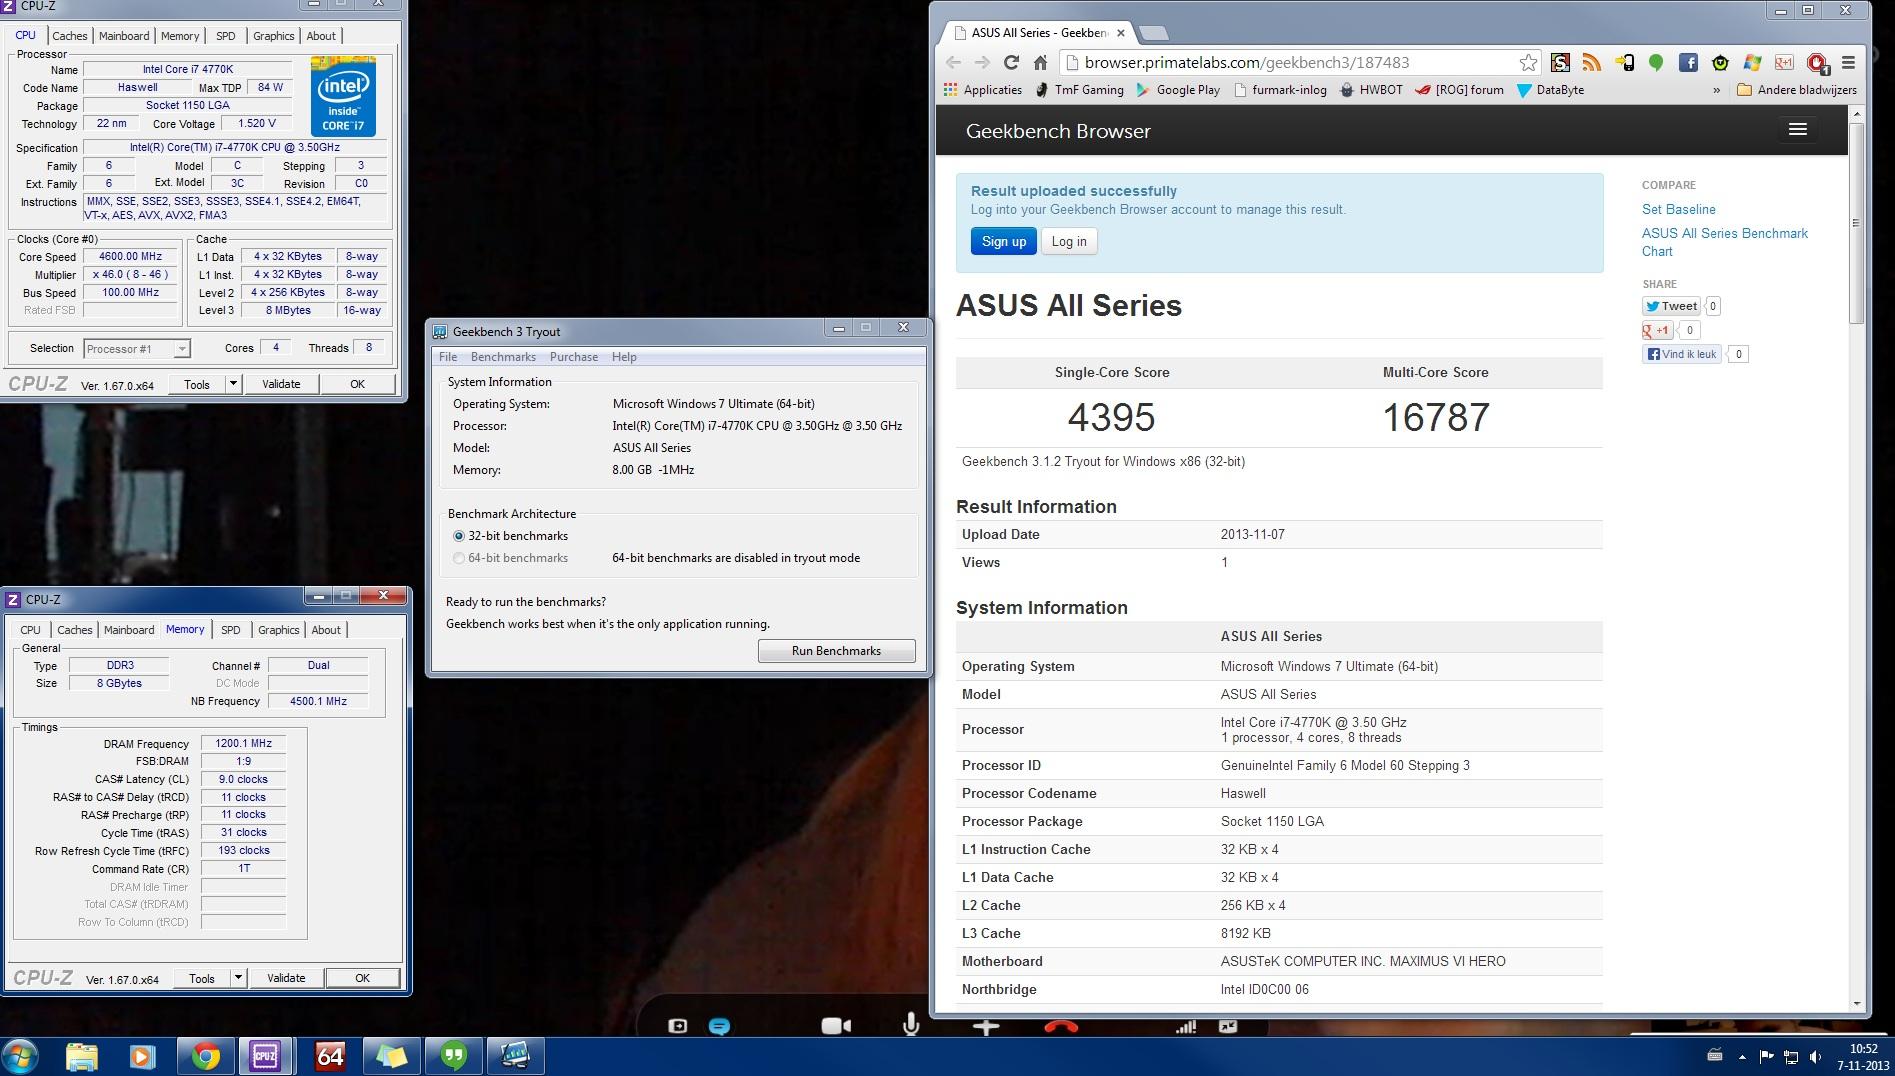Click the send-to-phone extension icon

point(1624,62)
